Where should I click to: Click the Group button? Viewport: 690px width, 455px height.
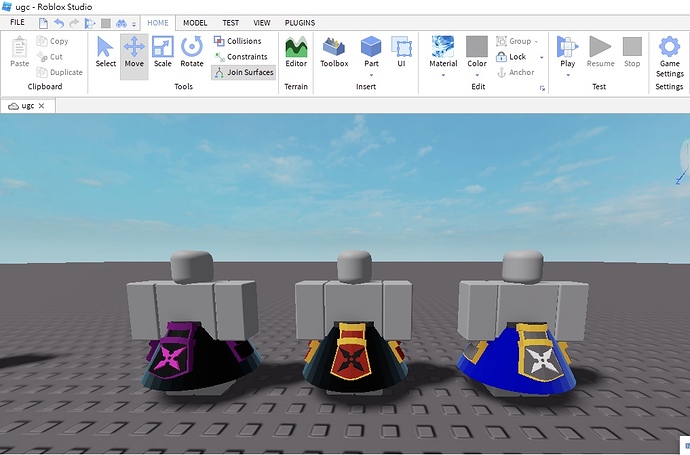coord(514,41)
